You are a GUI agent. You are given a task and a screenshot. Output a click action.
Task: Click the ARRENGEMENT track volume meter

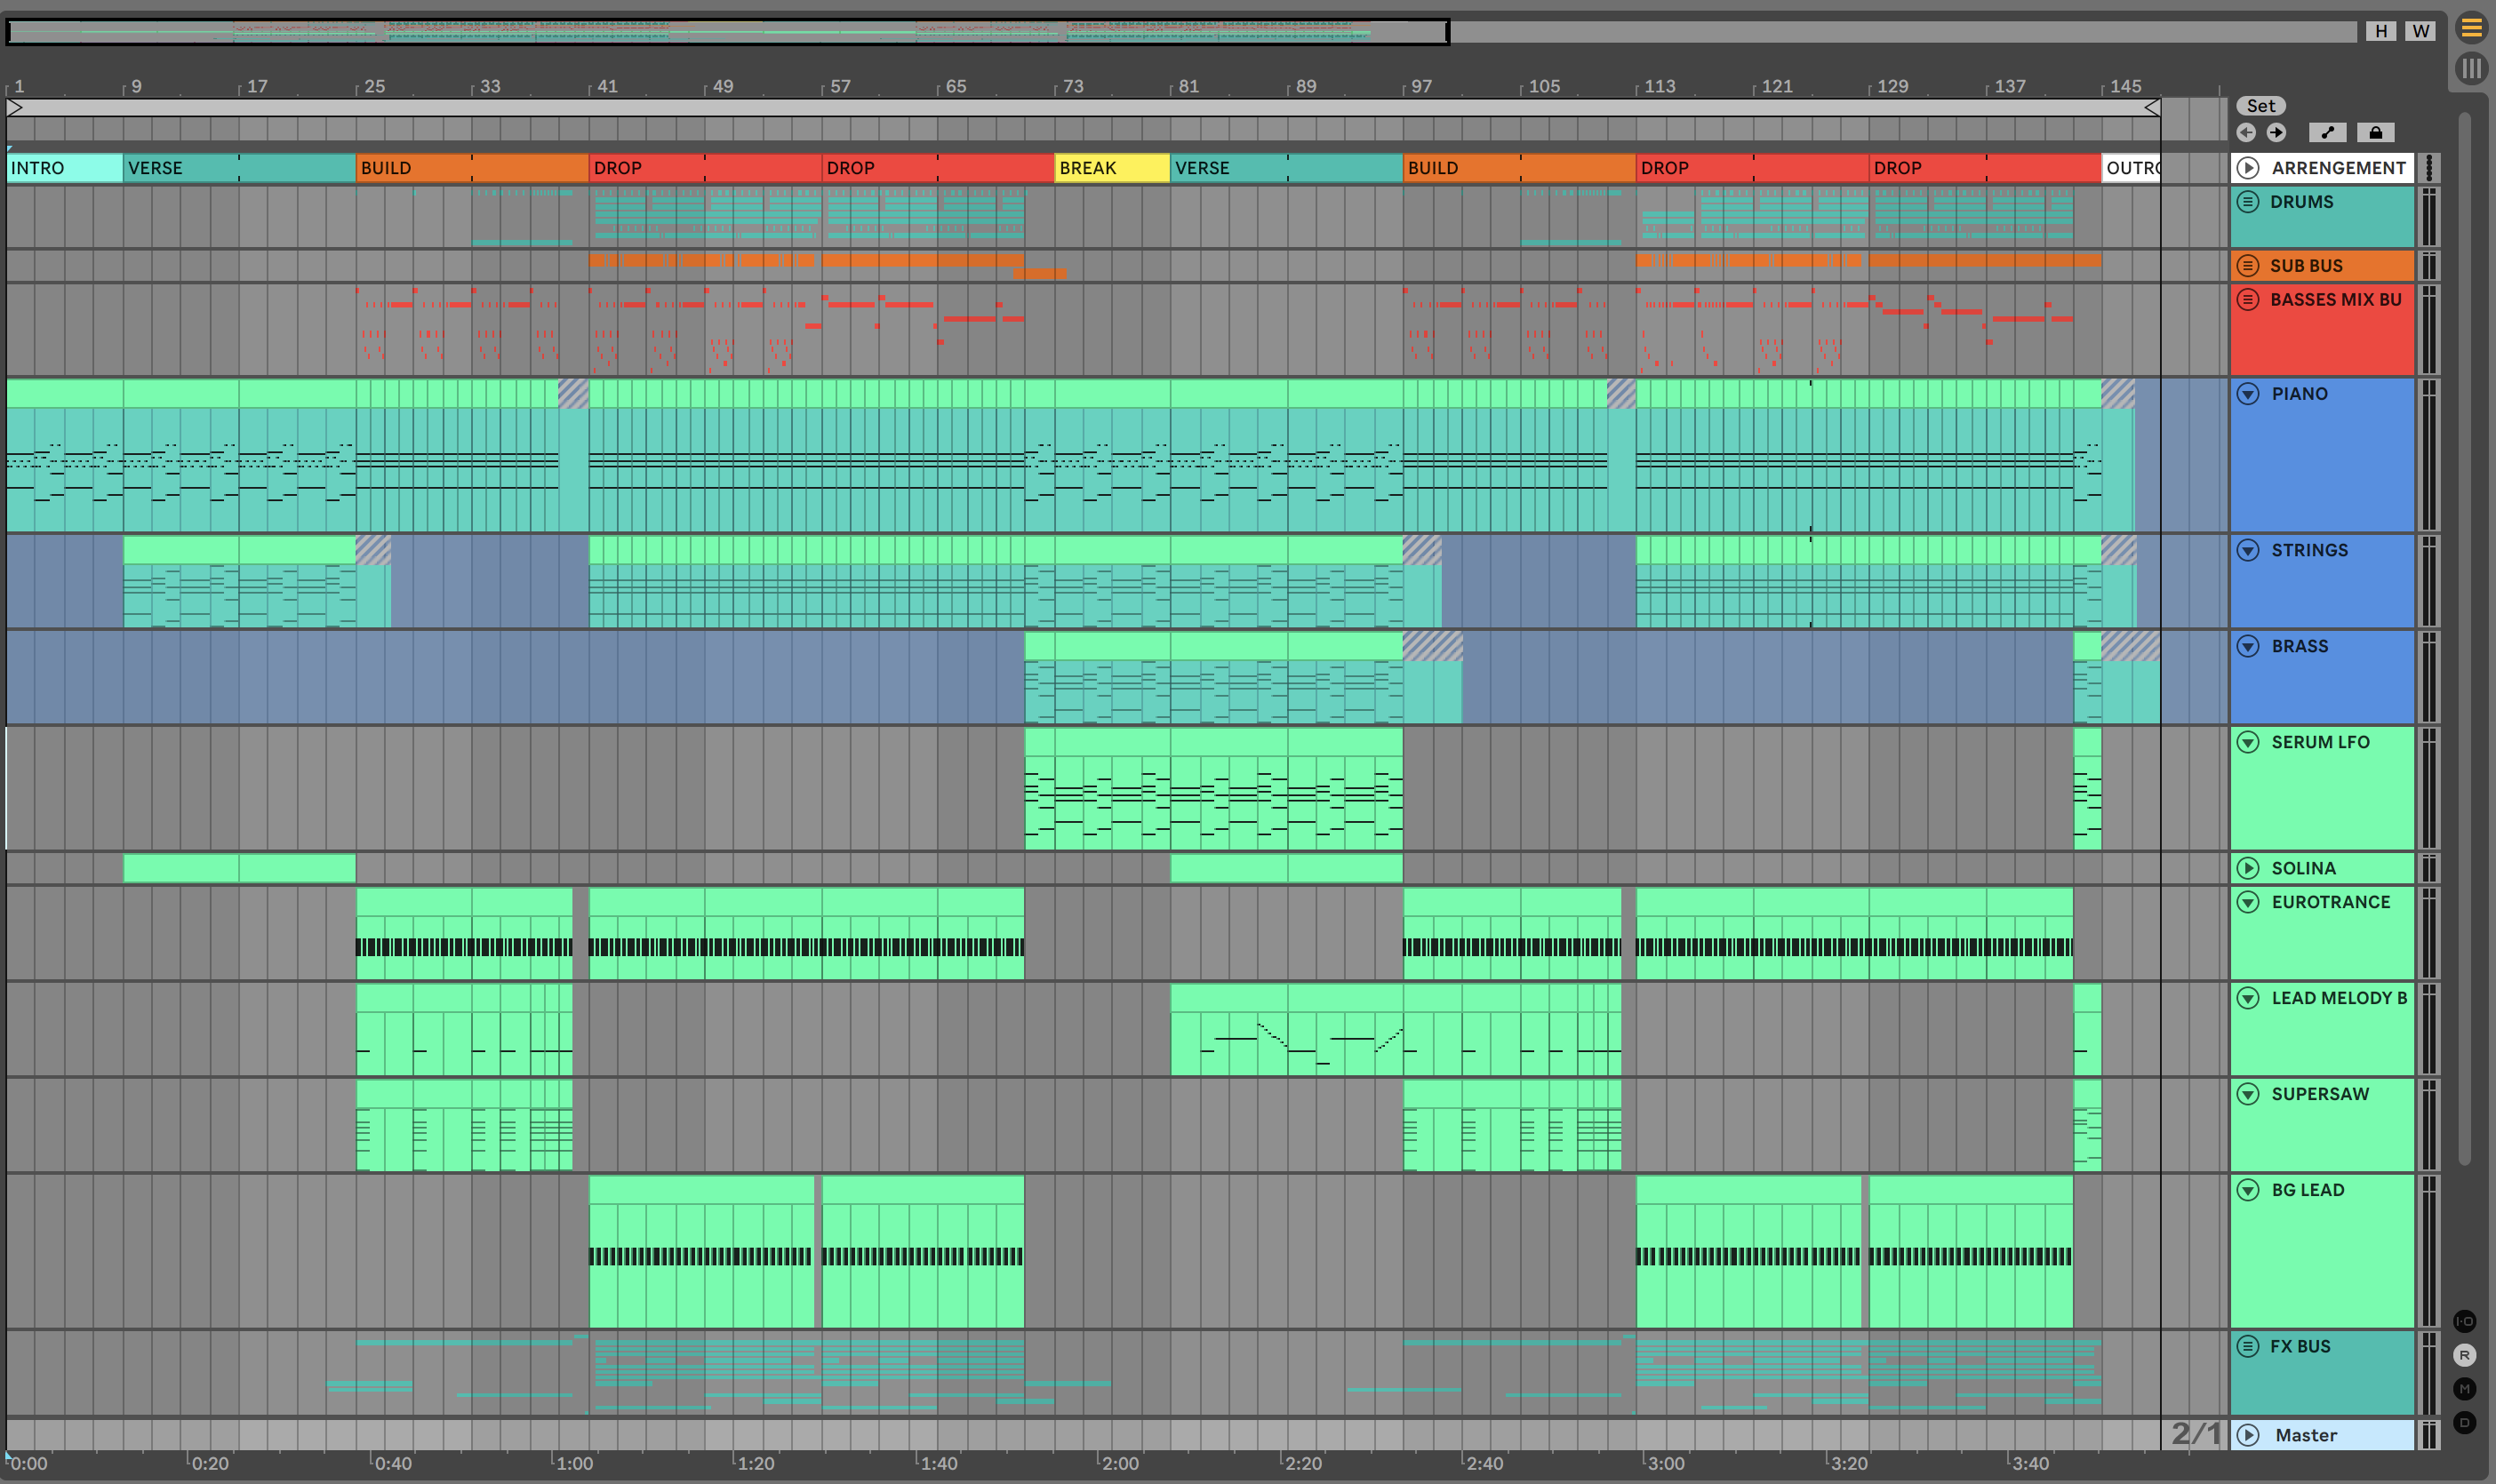point(2429,168)
